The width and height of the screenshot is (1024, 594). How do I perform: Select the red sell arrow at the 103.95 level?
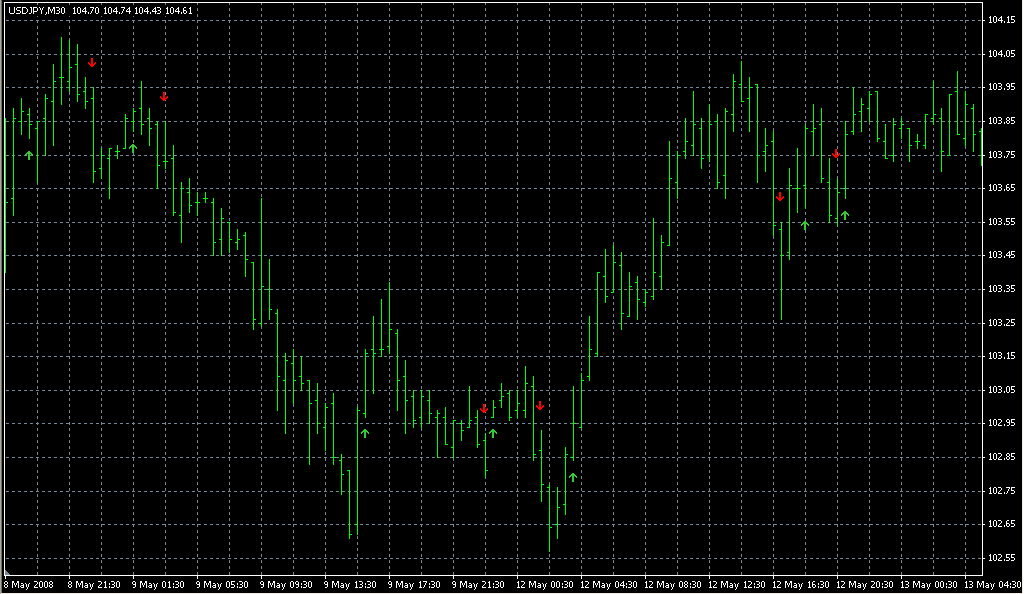tap(164, 97)
